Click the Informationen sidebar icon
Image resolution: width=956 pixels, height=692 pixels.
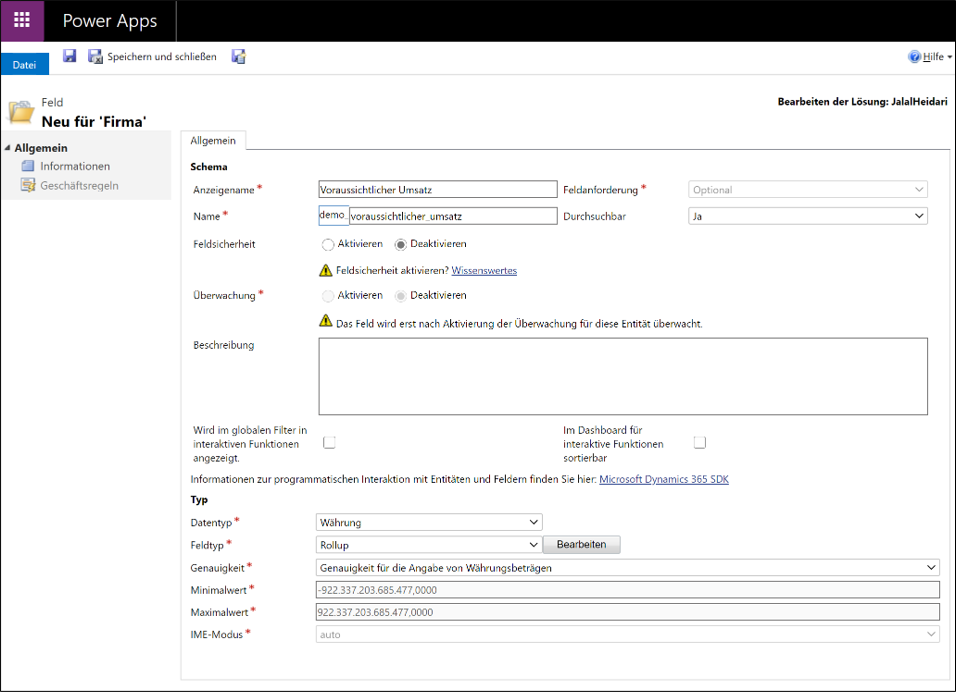point(27,166)
